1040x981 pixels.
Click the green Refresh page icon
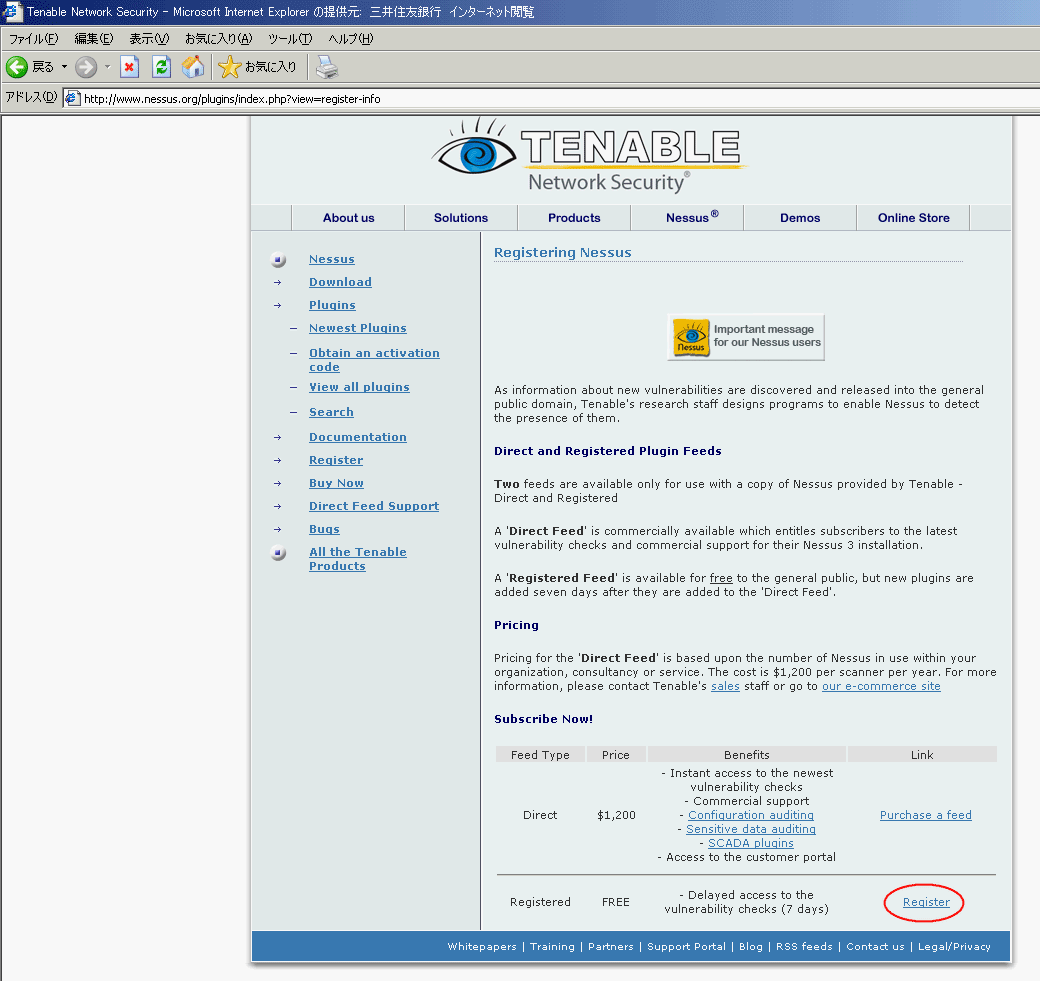[161, 66]
